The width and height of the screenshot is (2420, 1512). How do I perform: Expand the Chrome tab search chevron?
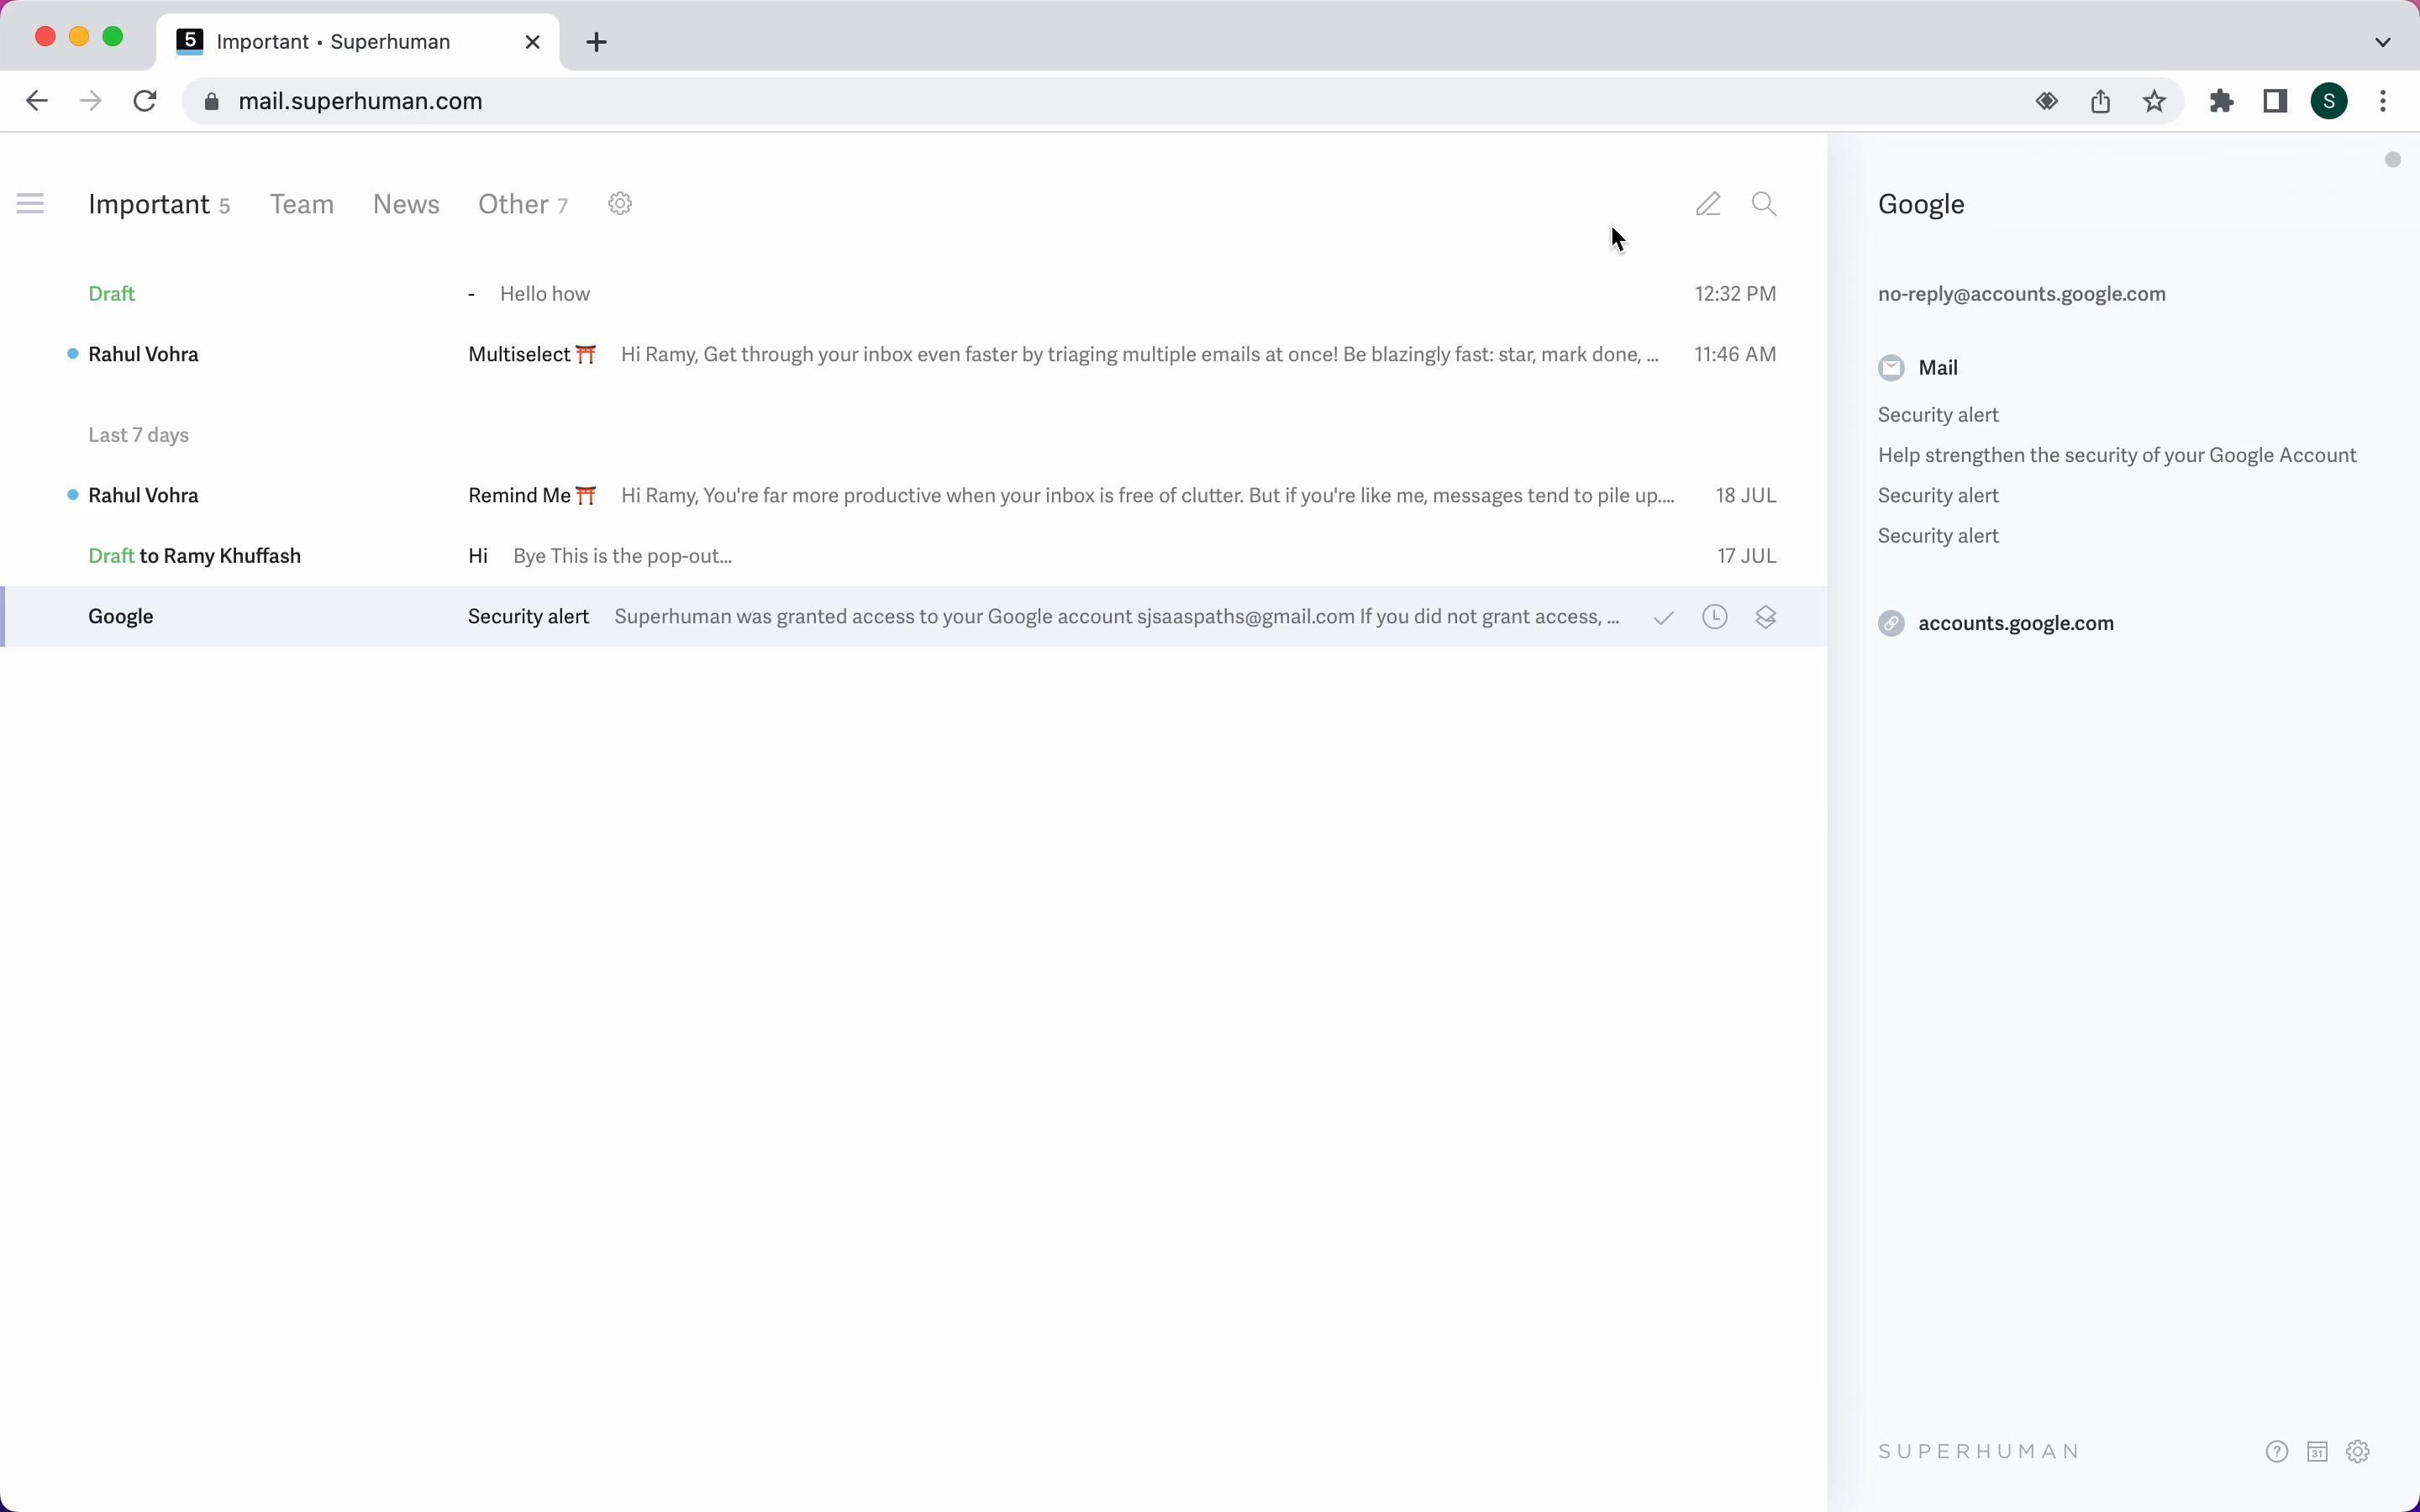2383,42
